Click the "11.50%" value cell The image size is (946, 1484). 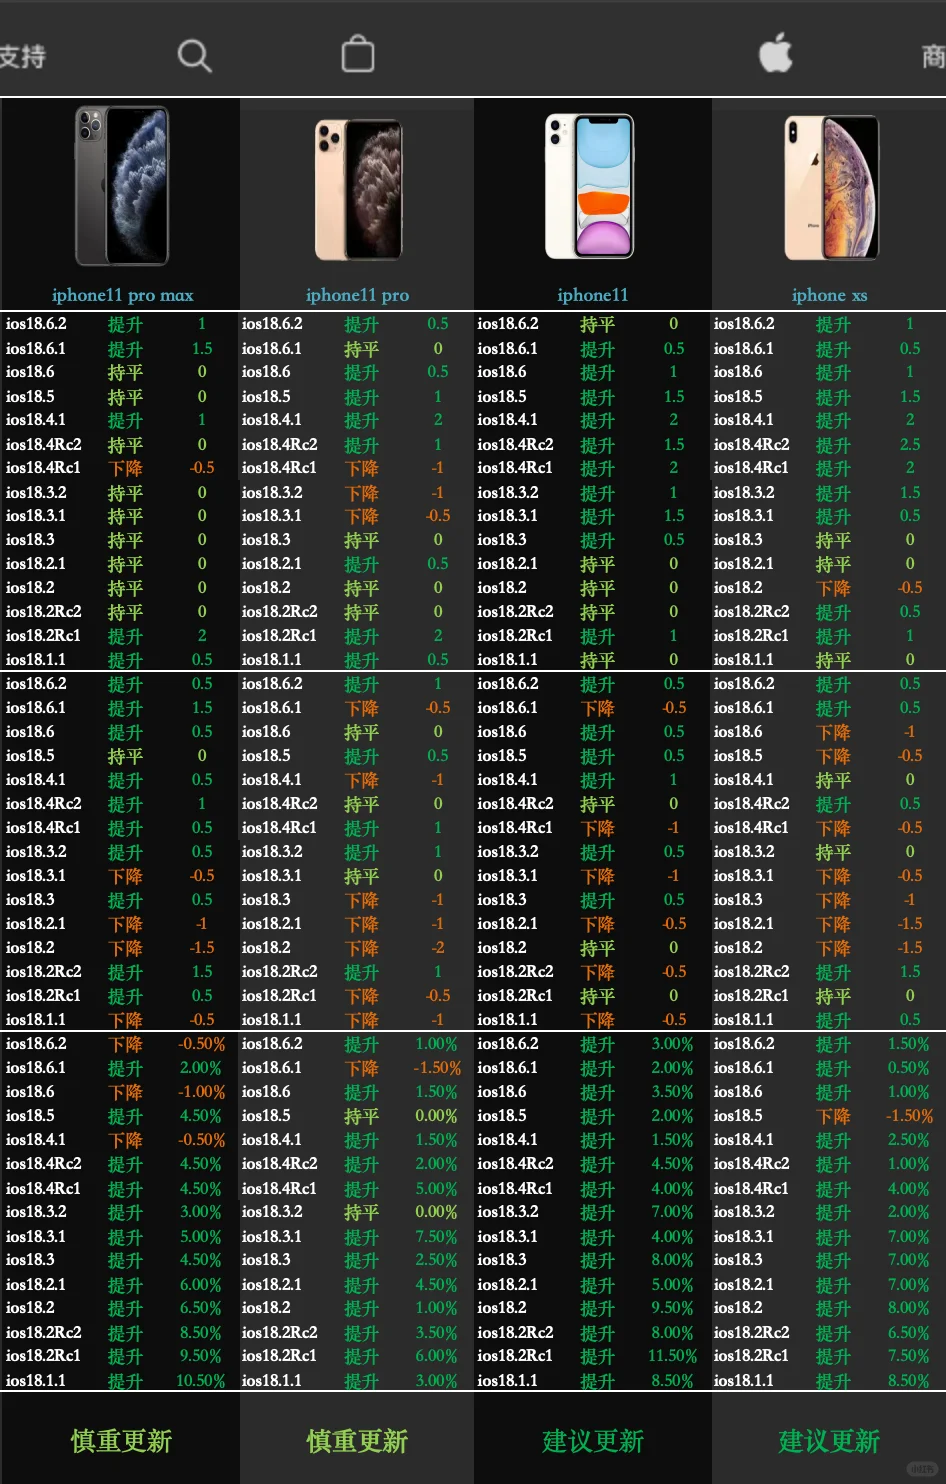pos(673,1356)
